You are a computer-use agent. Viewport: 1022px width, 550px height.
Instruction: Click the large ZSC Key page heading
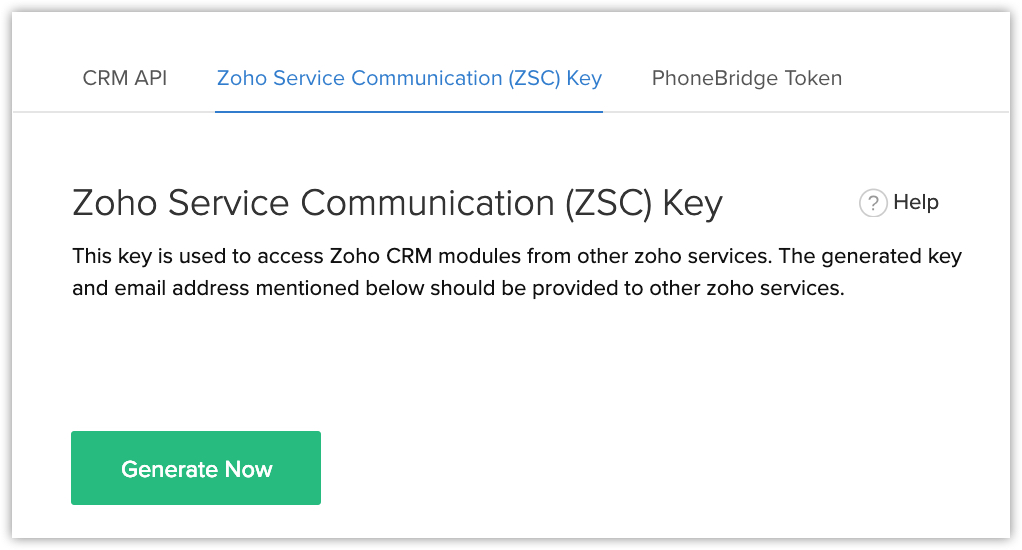click(397, 203)
